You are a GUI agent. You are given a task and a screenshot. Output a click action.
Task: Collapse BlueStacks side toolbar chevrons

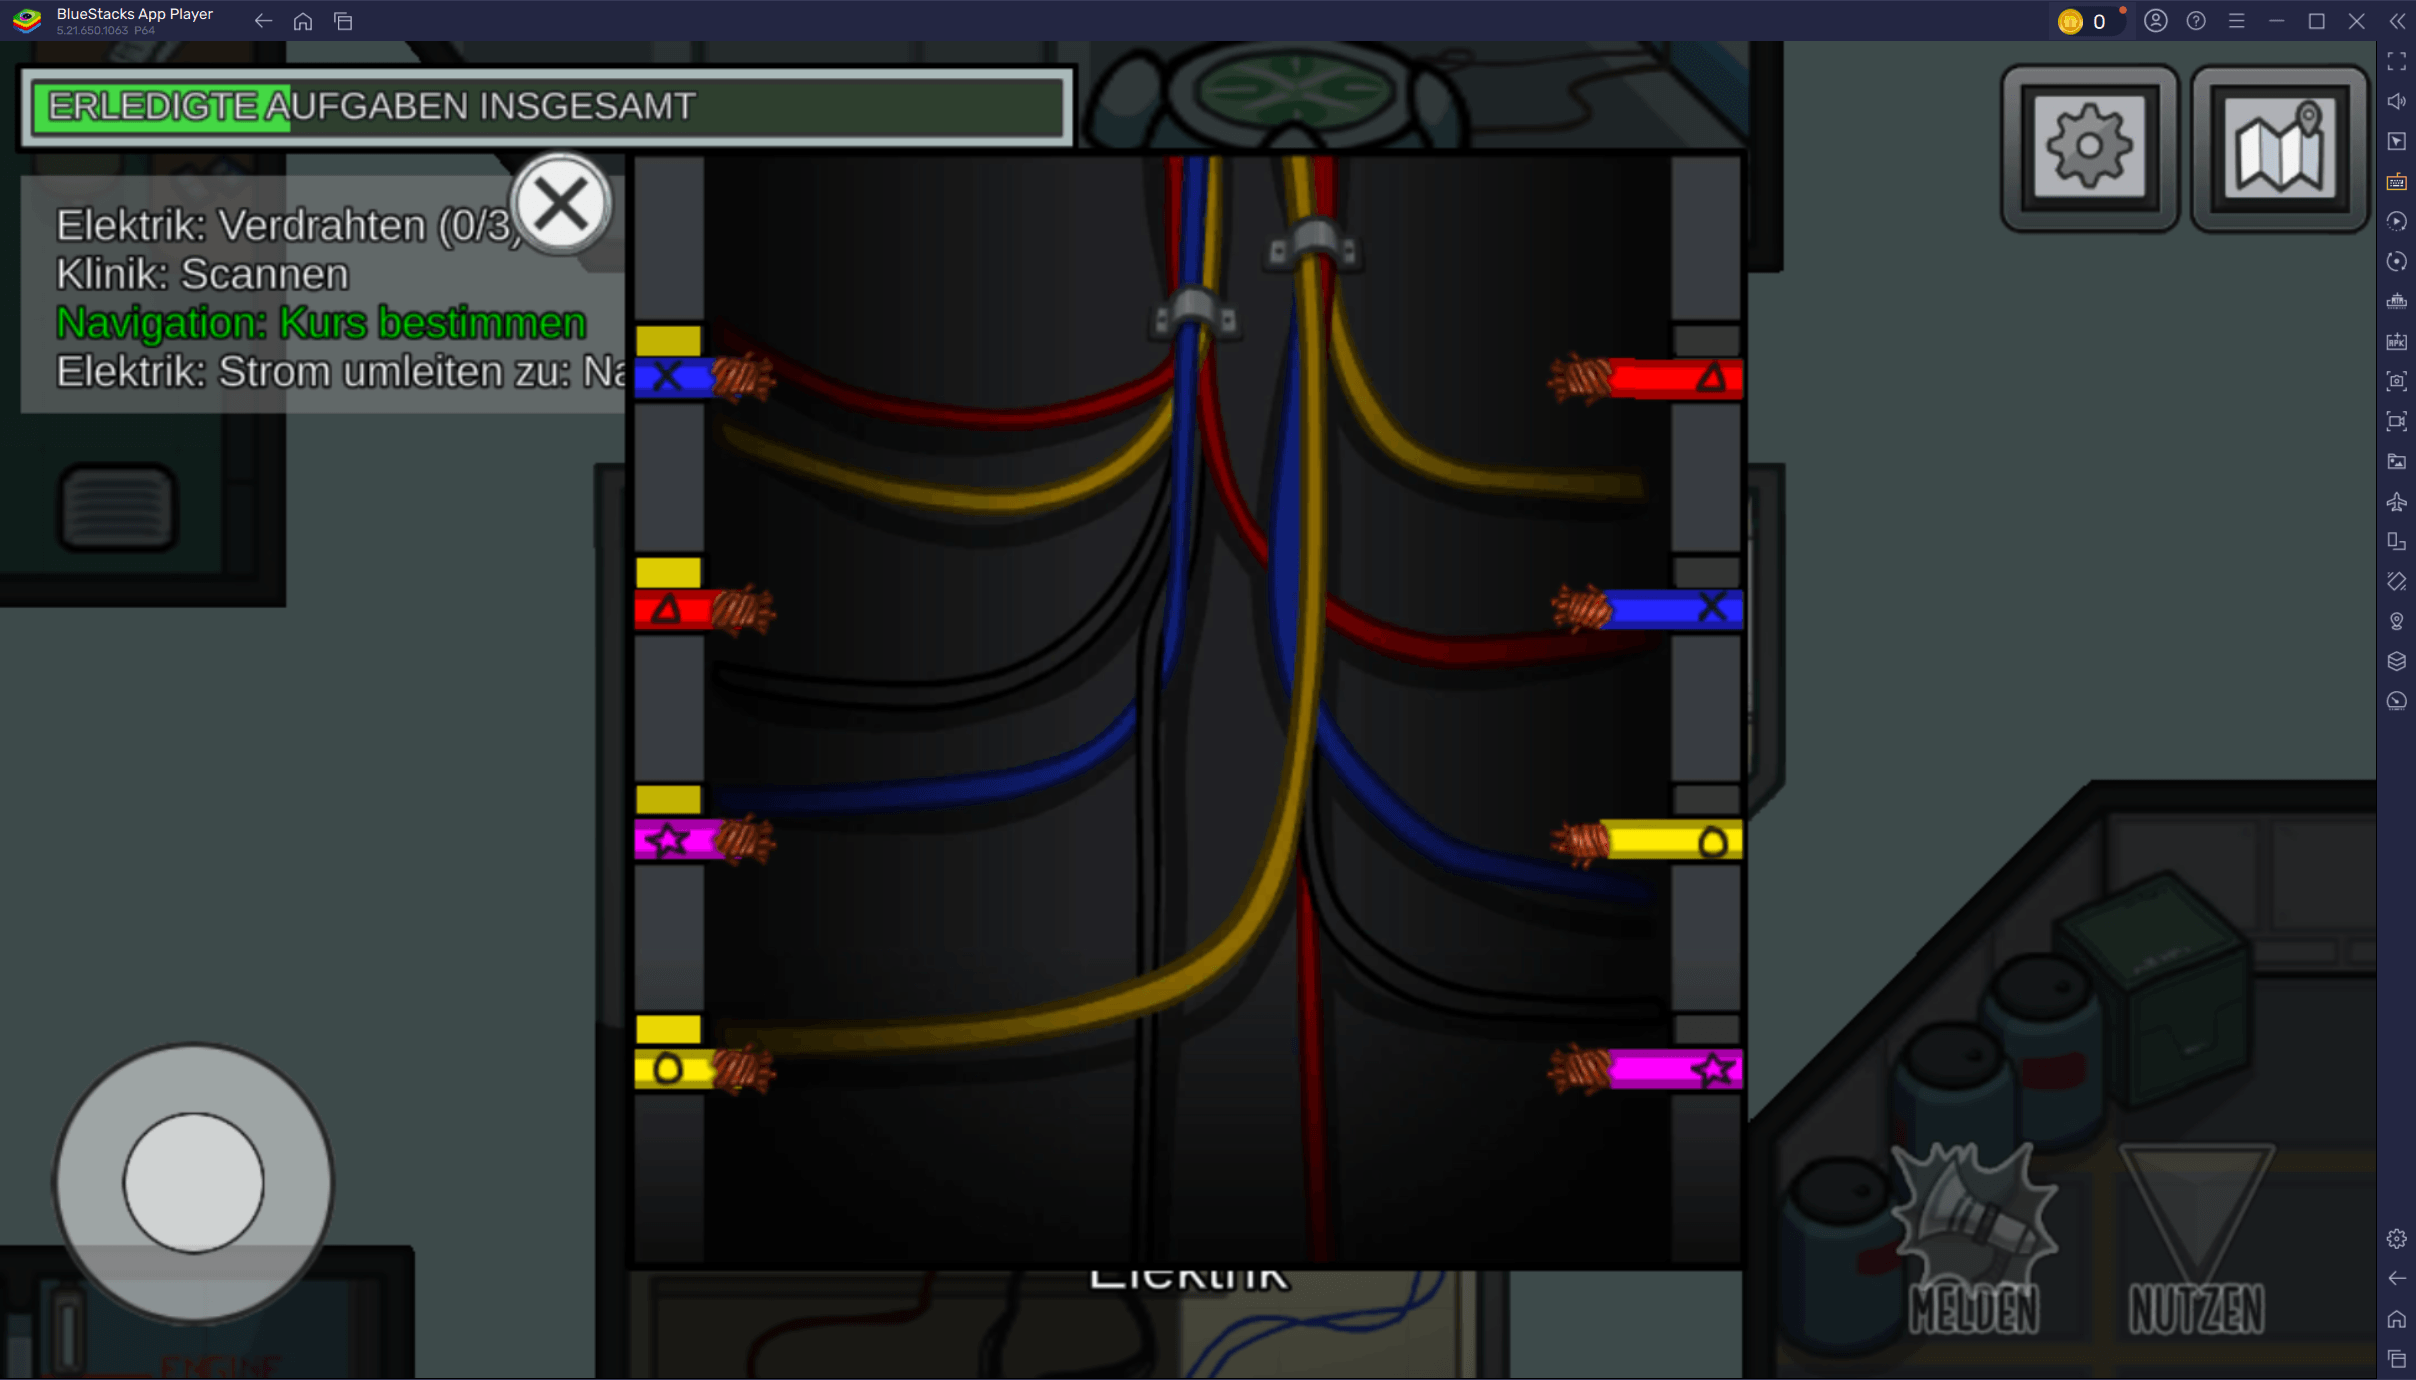tap(2397, 21)
